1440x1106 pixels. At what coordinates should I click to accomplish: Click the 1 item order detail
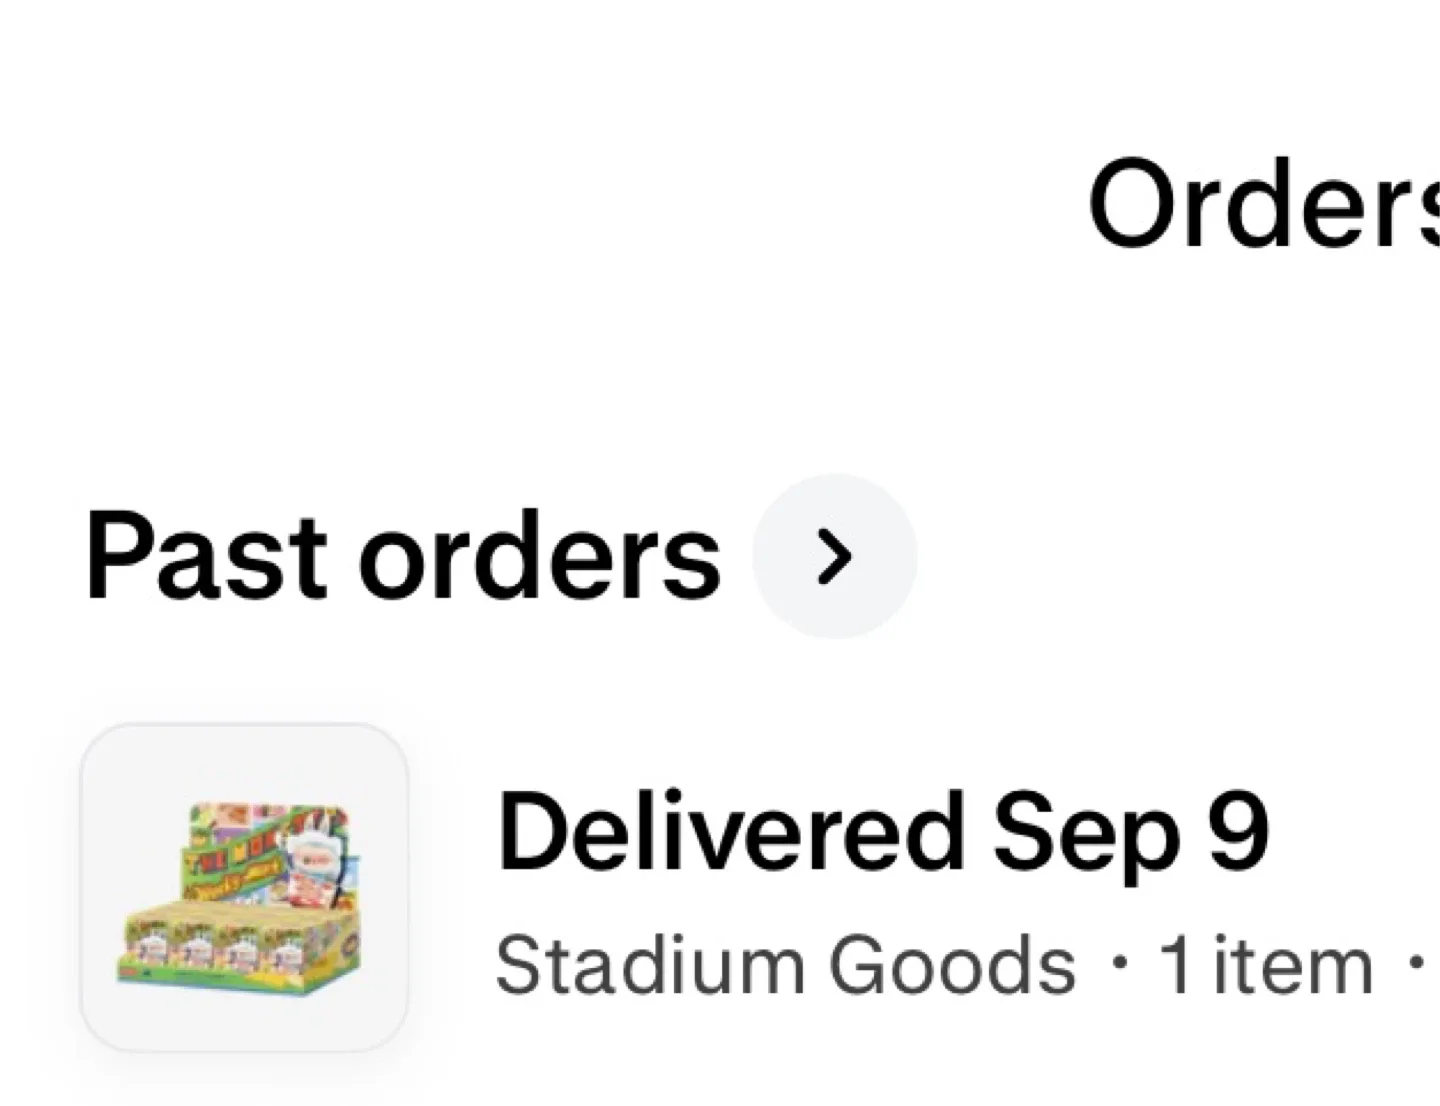point(1266,965)
